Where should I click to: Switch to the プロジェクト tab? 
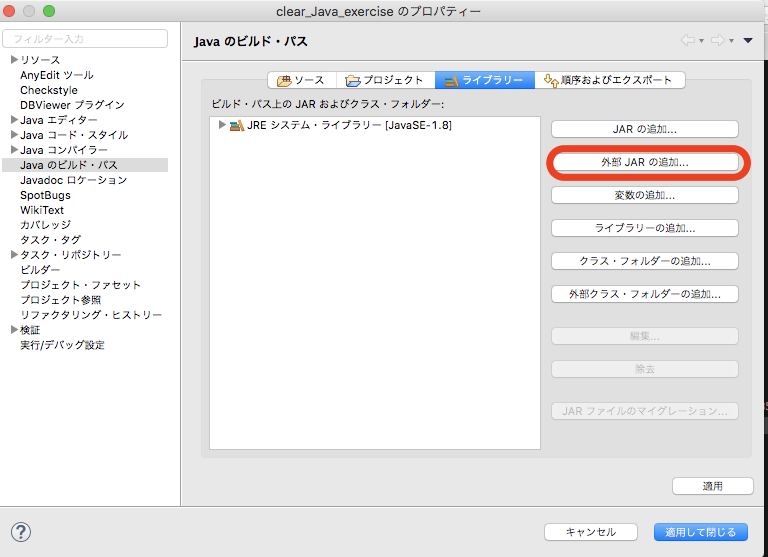click(x=385, y=80)
